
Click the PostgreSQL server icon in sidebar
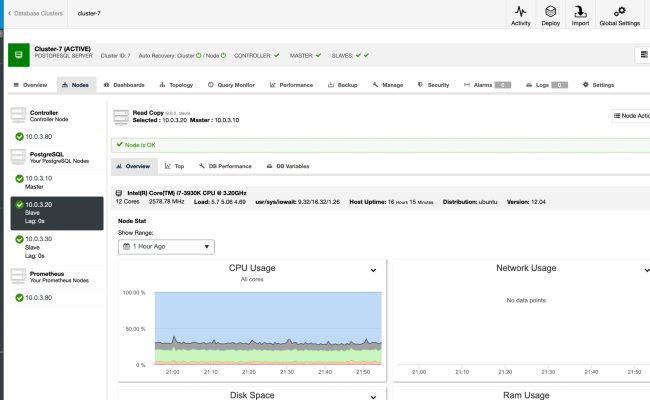tap(18, 157)
